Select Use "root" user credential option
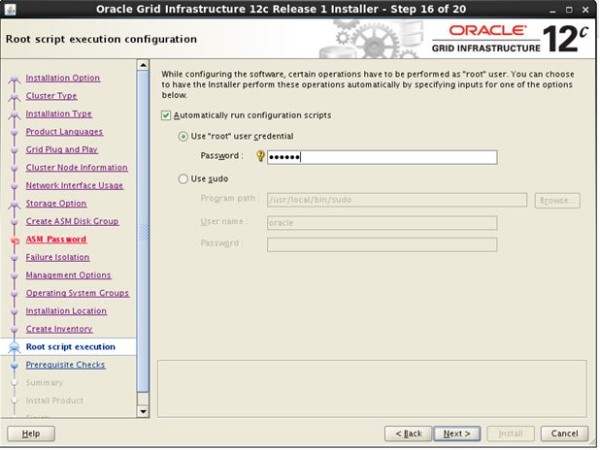This screenshot has width=600, height=450. tap(183, 137)
